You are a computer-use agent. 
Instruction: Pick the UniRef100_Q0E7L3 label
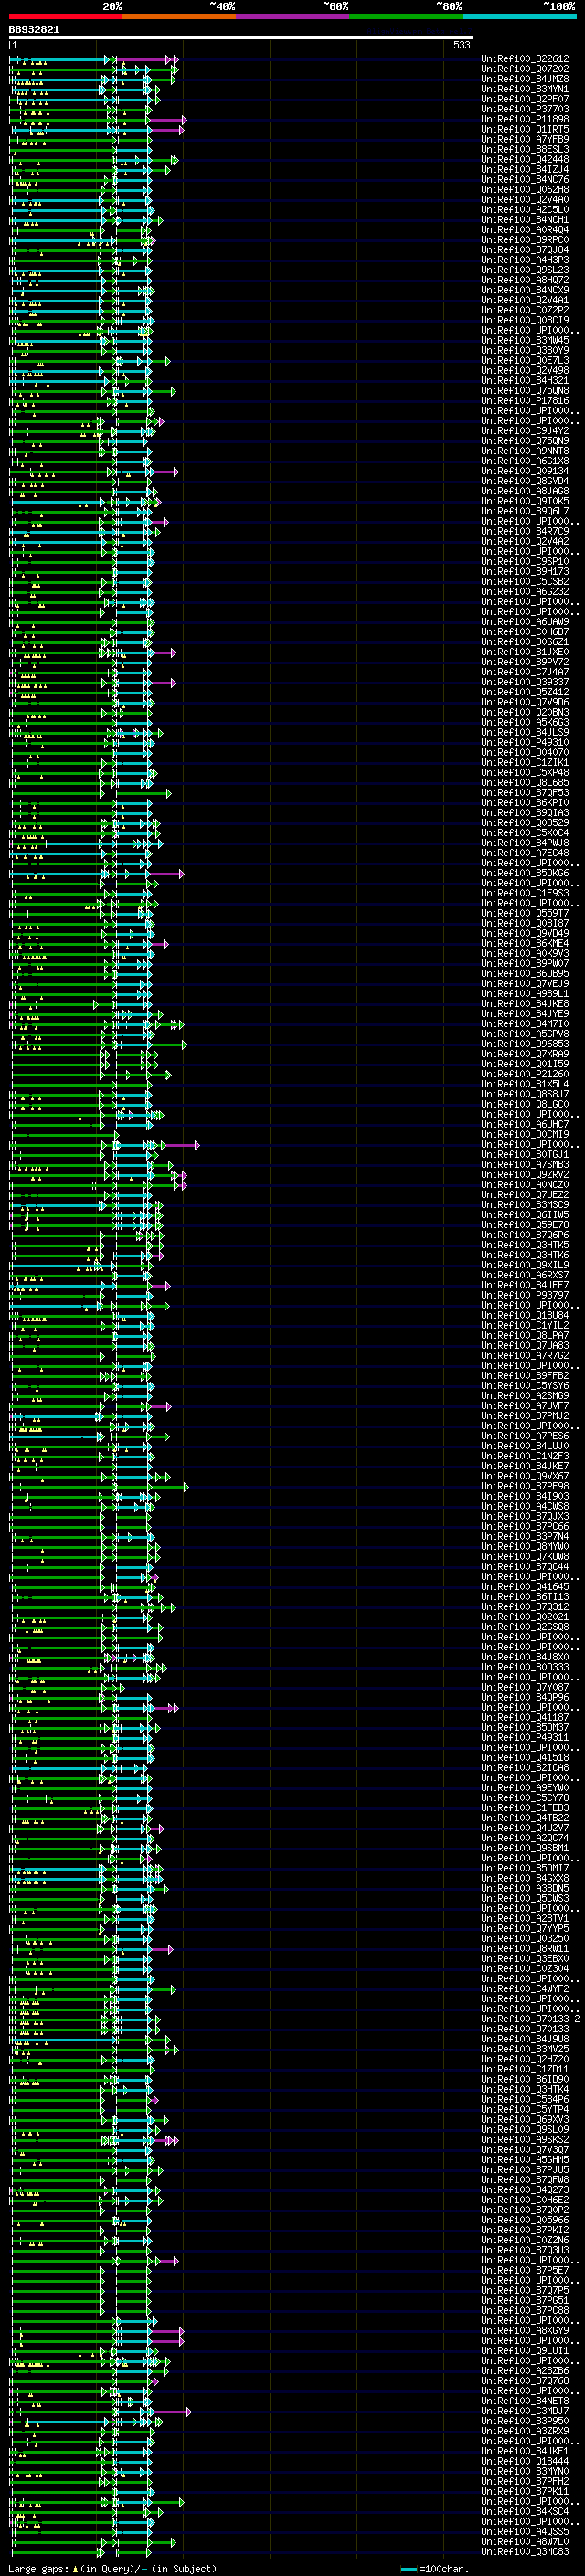tap(525, 360)
